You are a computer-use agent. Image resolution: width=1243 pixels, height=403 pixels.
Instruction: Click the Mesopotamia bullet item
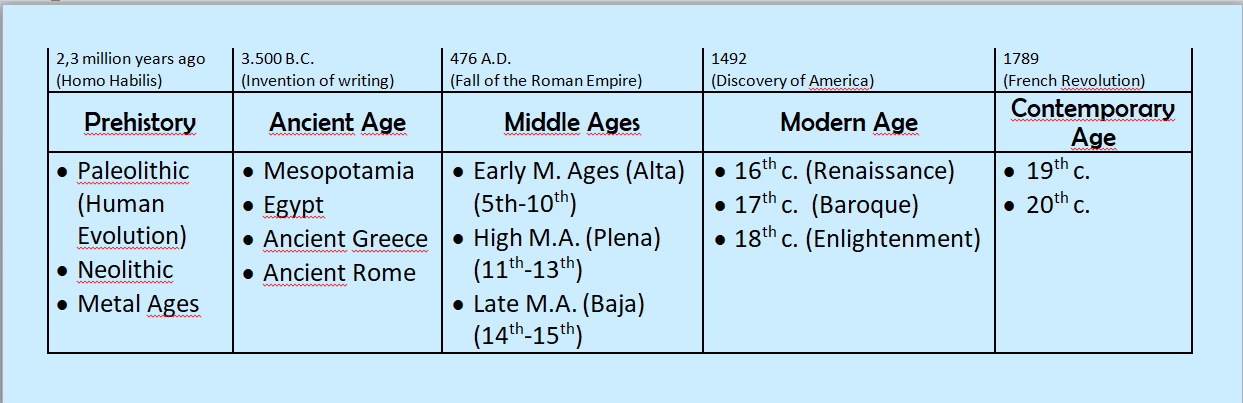(338, 171)
